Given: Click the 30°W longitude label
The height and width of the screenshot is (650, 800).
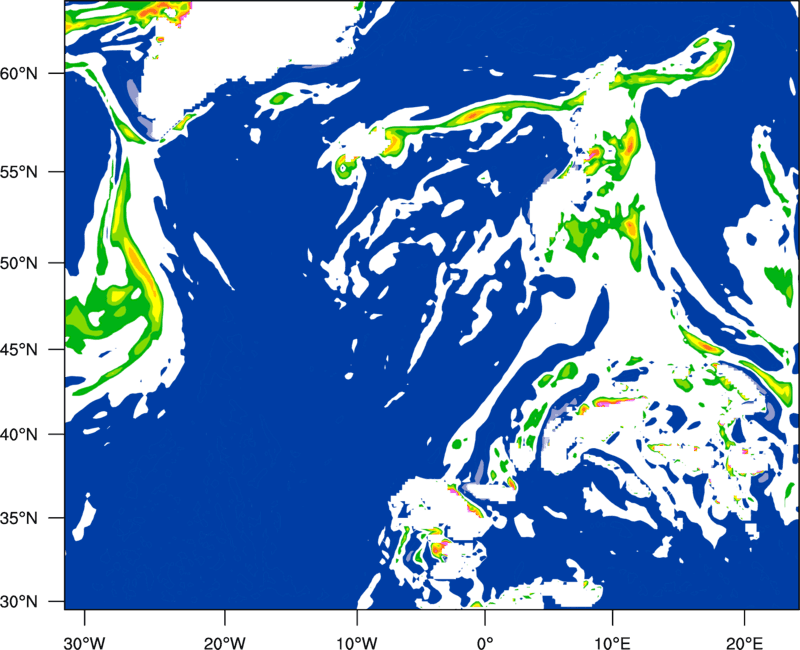Looking at the screenshot, I should (84, 643).
